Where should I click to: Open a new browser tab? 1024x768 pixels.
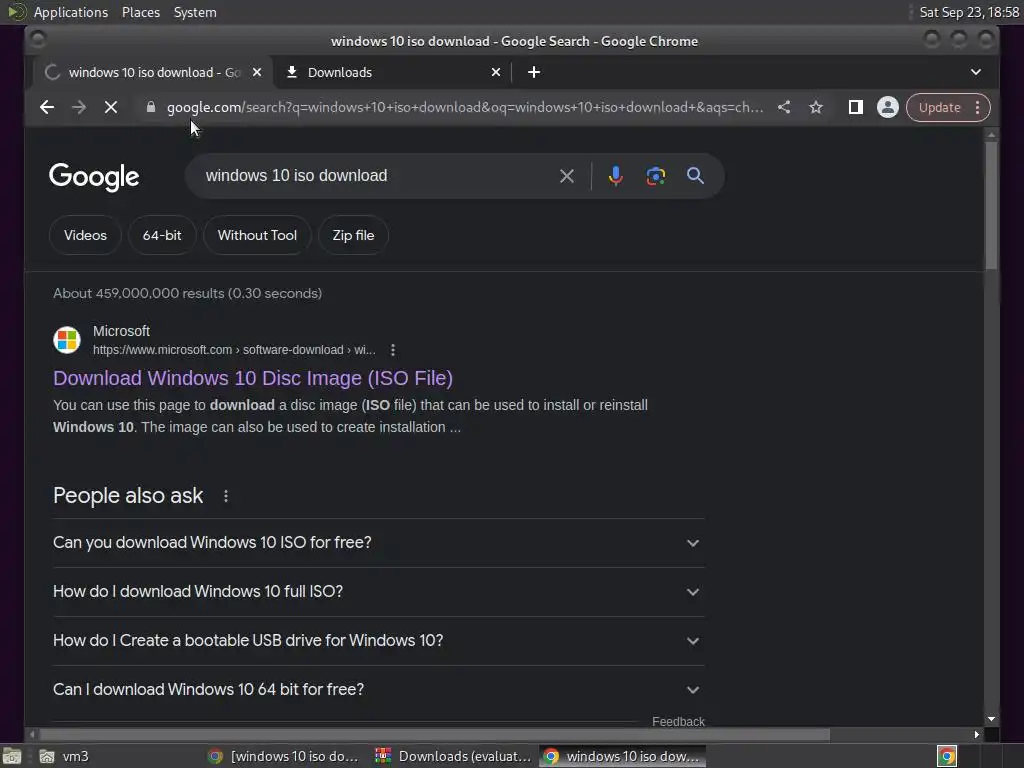[534, 72]
